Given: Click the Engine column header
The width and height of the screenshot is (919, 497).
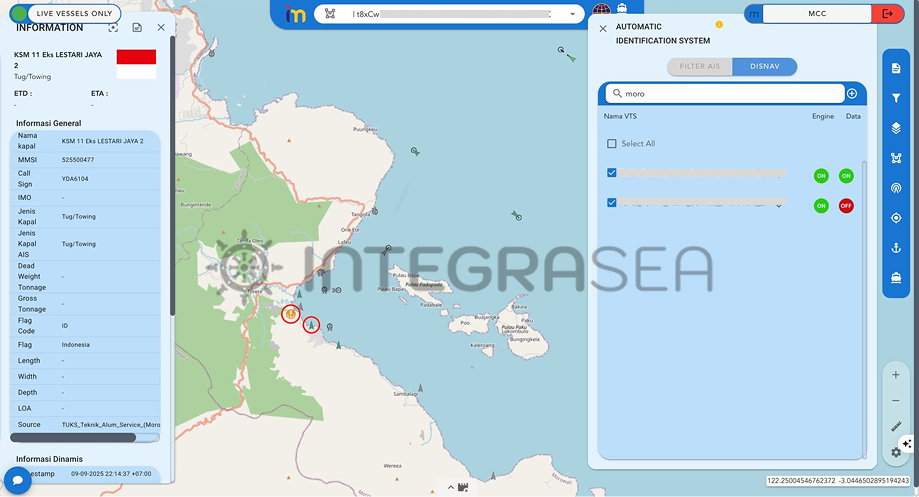Looking at the screenshot, I should pos(823,116).
